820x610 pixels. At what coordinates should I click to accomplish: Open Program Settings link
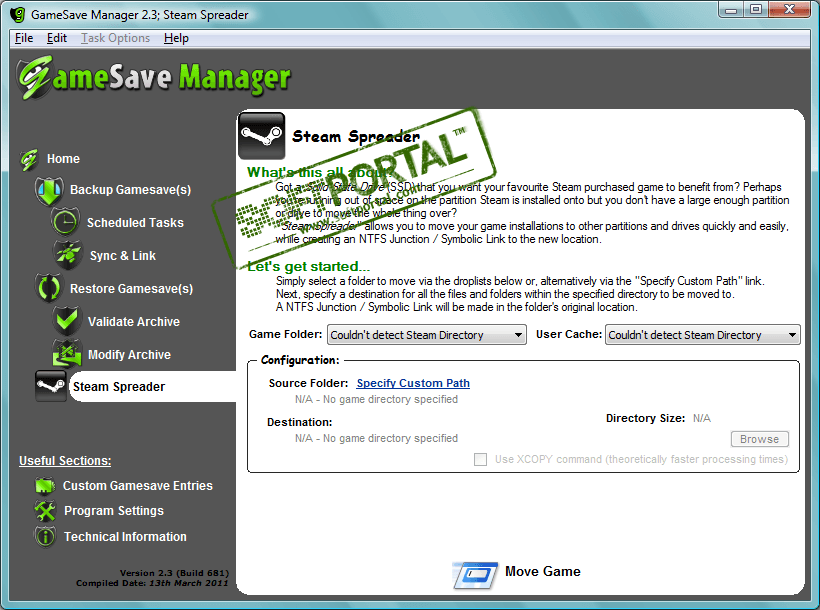coord(114,511)
